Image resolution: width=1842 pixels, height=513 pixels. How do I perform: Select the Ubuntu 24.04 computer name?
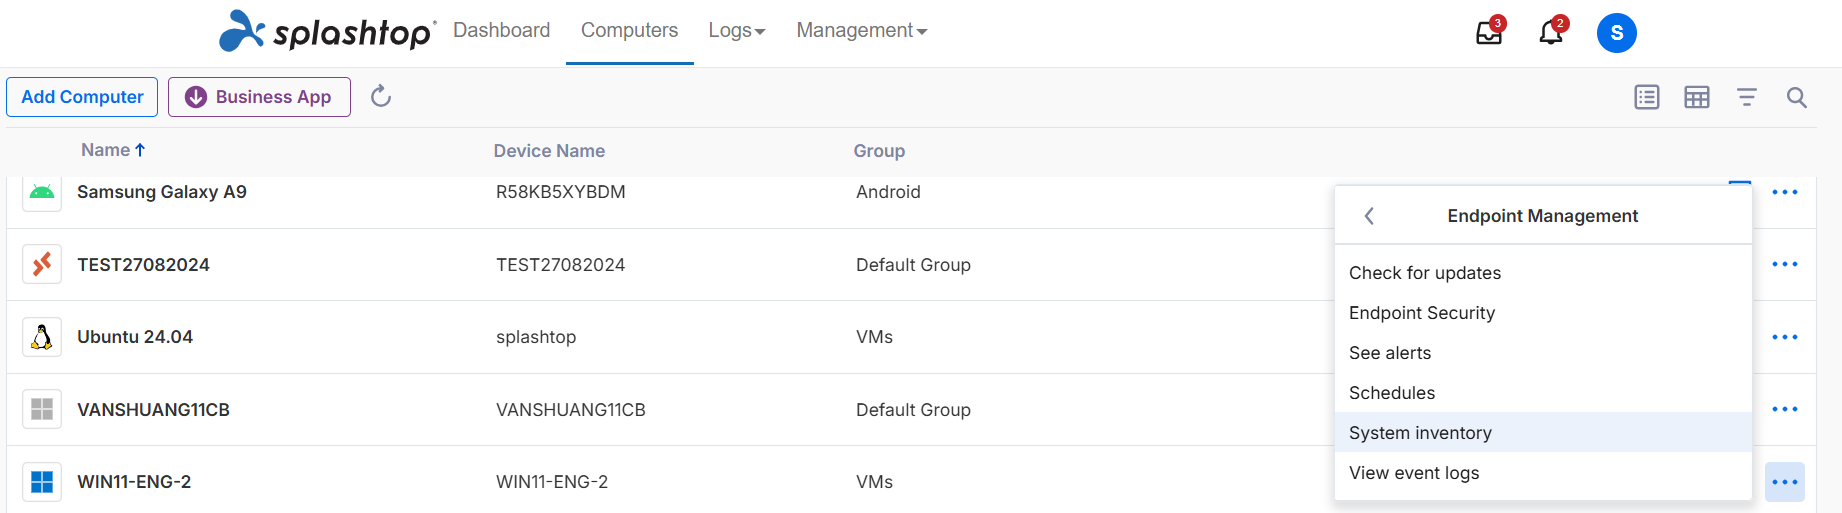(x=135, y=337)
